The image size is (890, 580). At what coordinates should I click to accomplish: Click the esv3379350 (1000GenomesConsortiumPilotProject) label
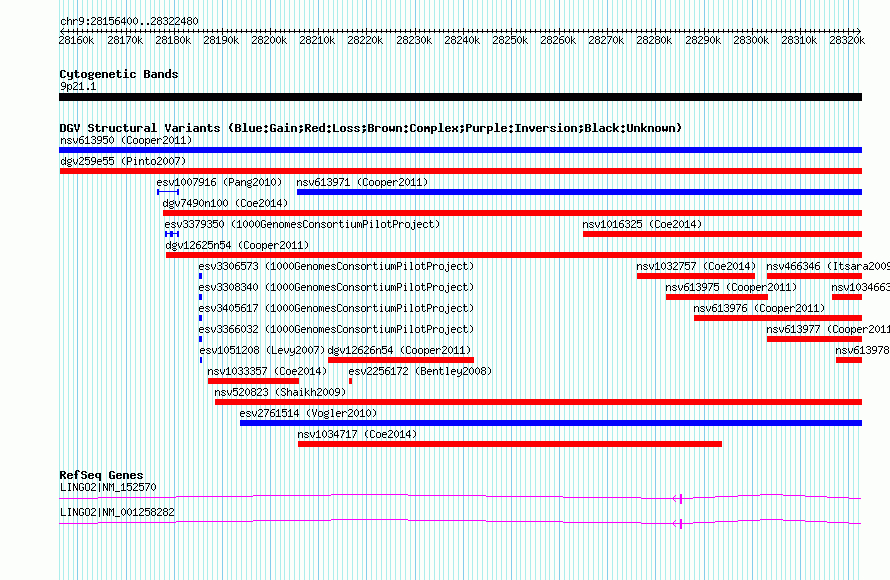[x=302, y=224]
